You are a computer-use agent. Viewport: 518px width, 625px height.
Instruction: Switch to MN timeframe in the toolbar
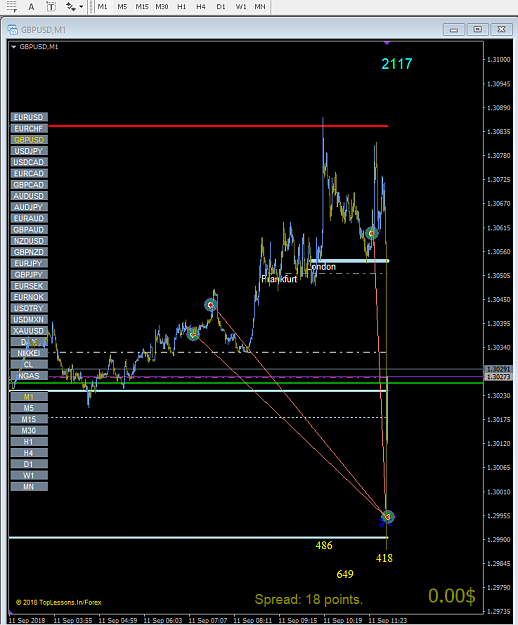click(x=260, y=7)
